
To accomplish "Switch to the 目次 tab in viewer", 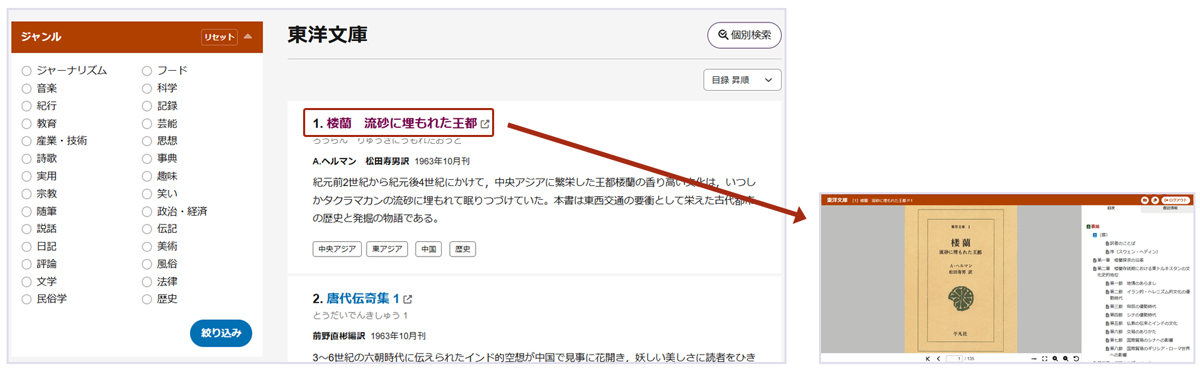I will coord(1111,207).
